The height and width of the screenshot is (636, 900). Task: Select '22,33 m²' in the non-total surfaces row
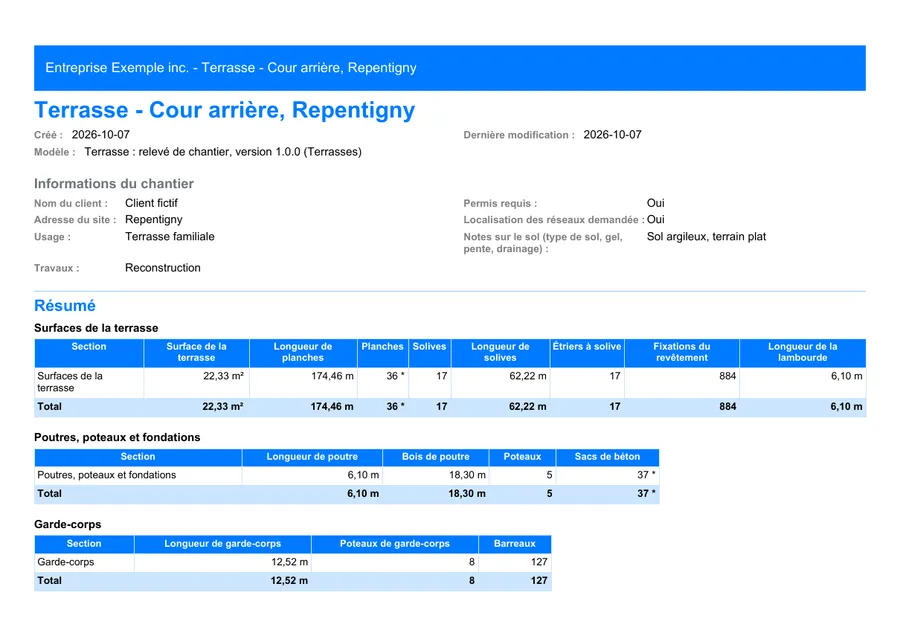(223, 376)
